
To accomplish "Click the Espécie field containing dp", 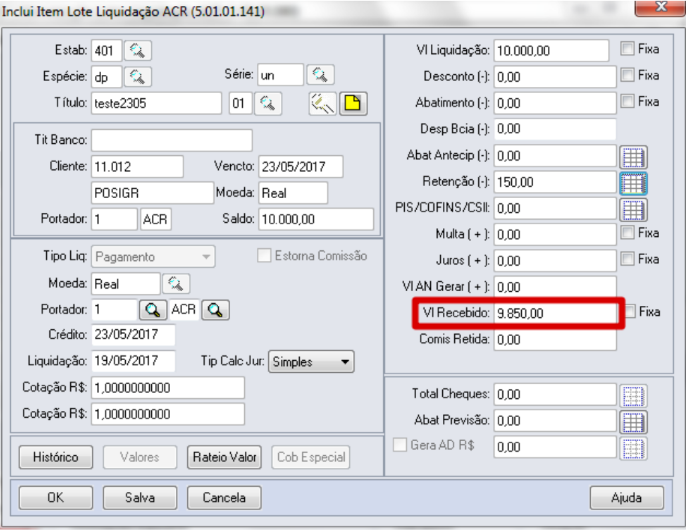I will coord(106,77).
